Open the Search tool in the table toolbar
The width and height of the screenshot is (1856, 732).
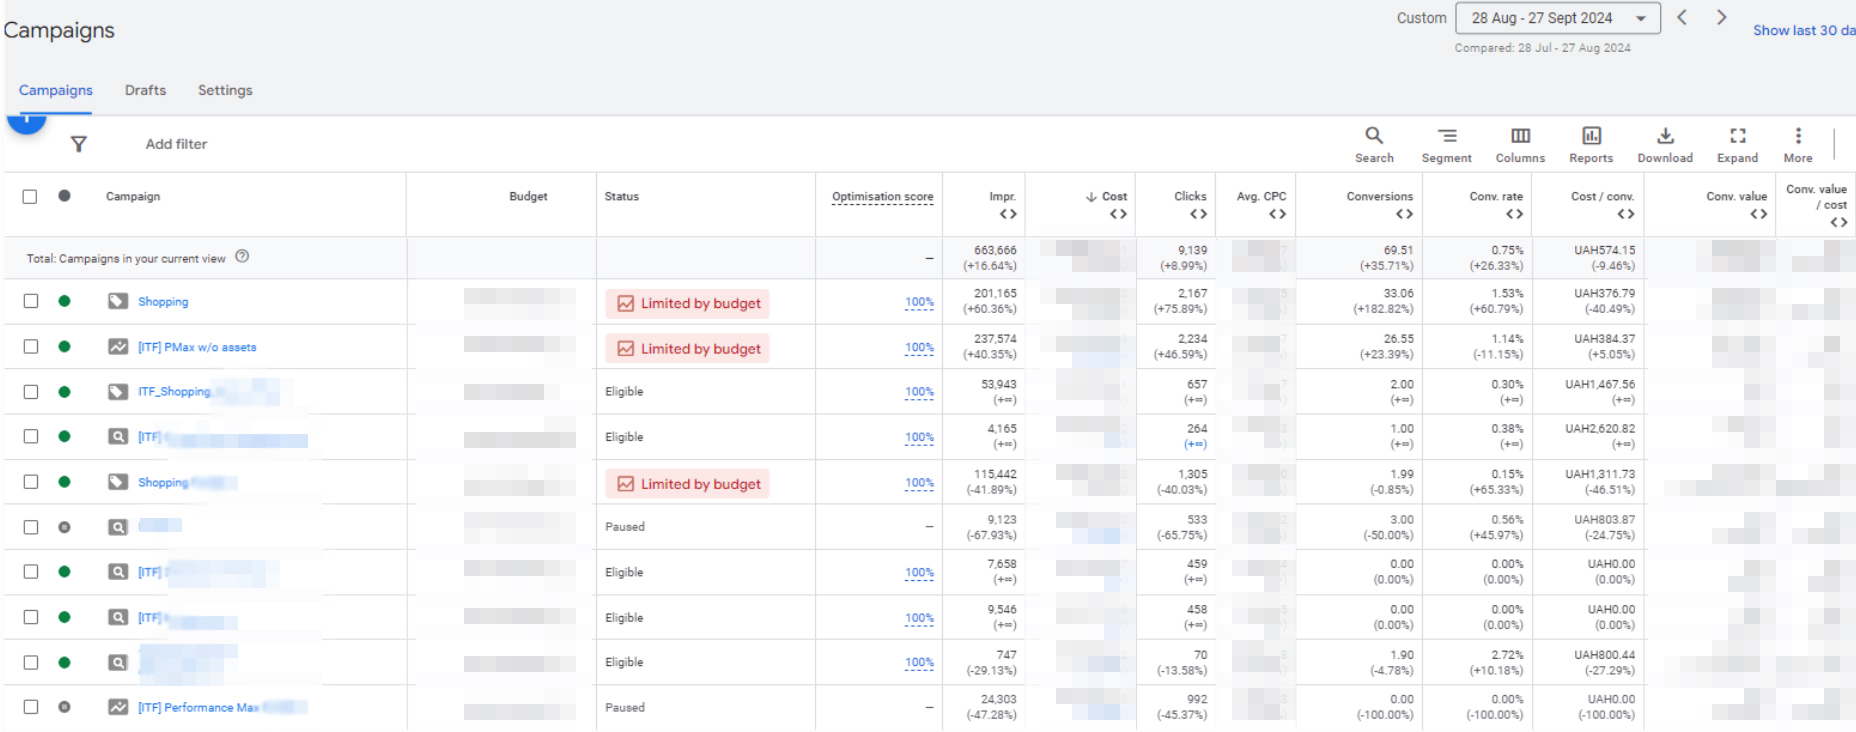pos(1374,144)
